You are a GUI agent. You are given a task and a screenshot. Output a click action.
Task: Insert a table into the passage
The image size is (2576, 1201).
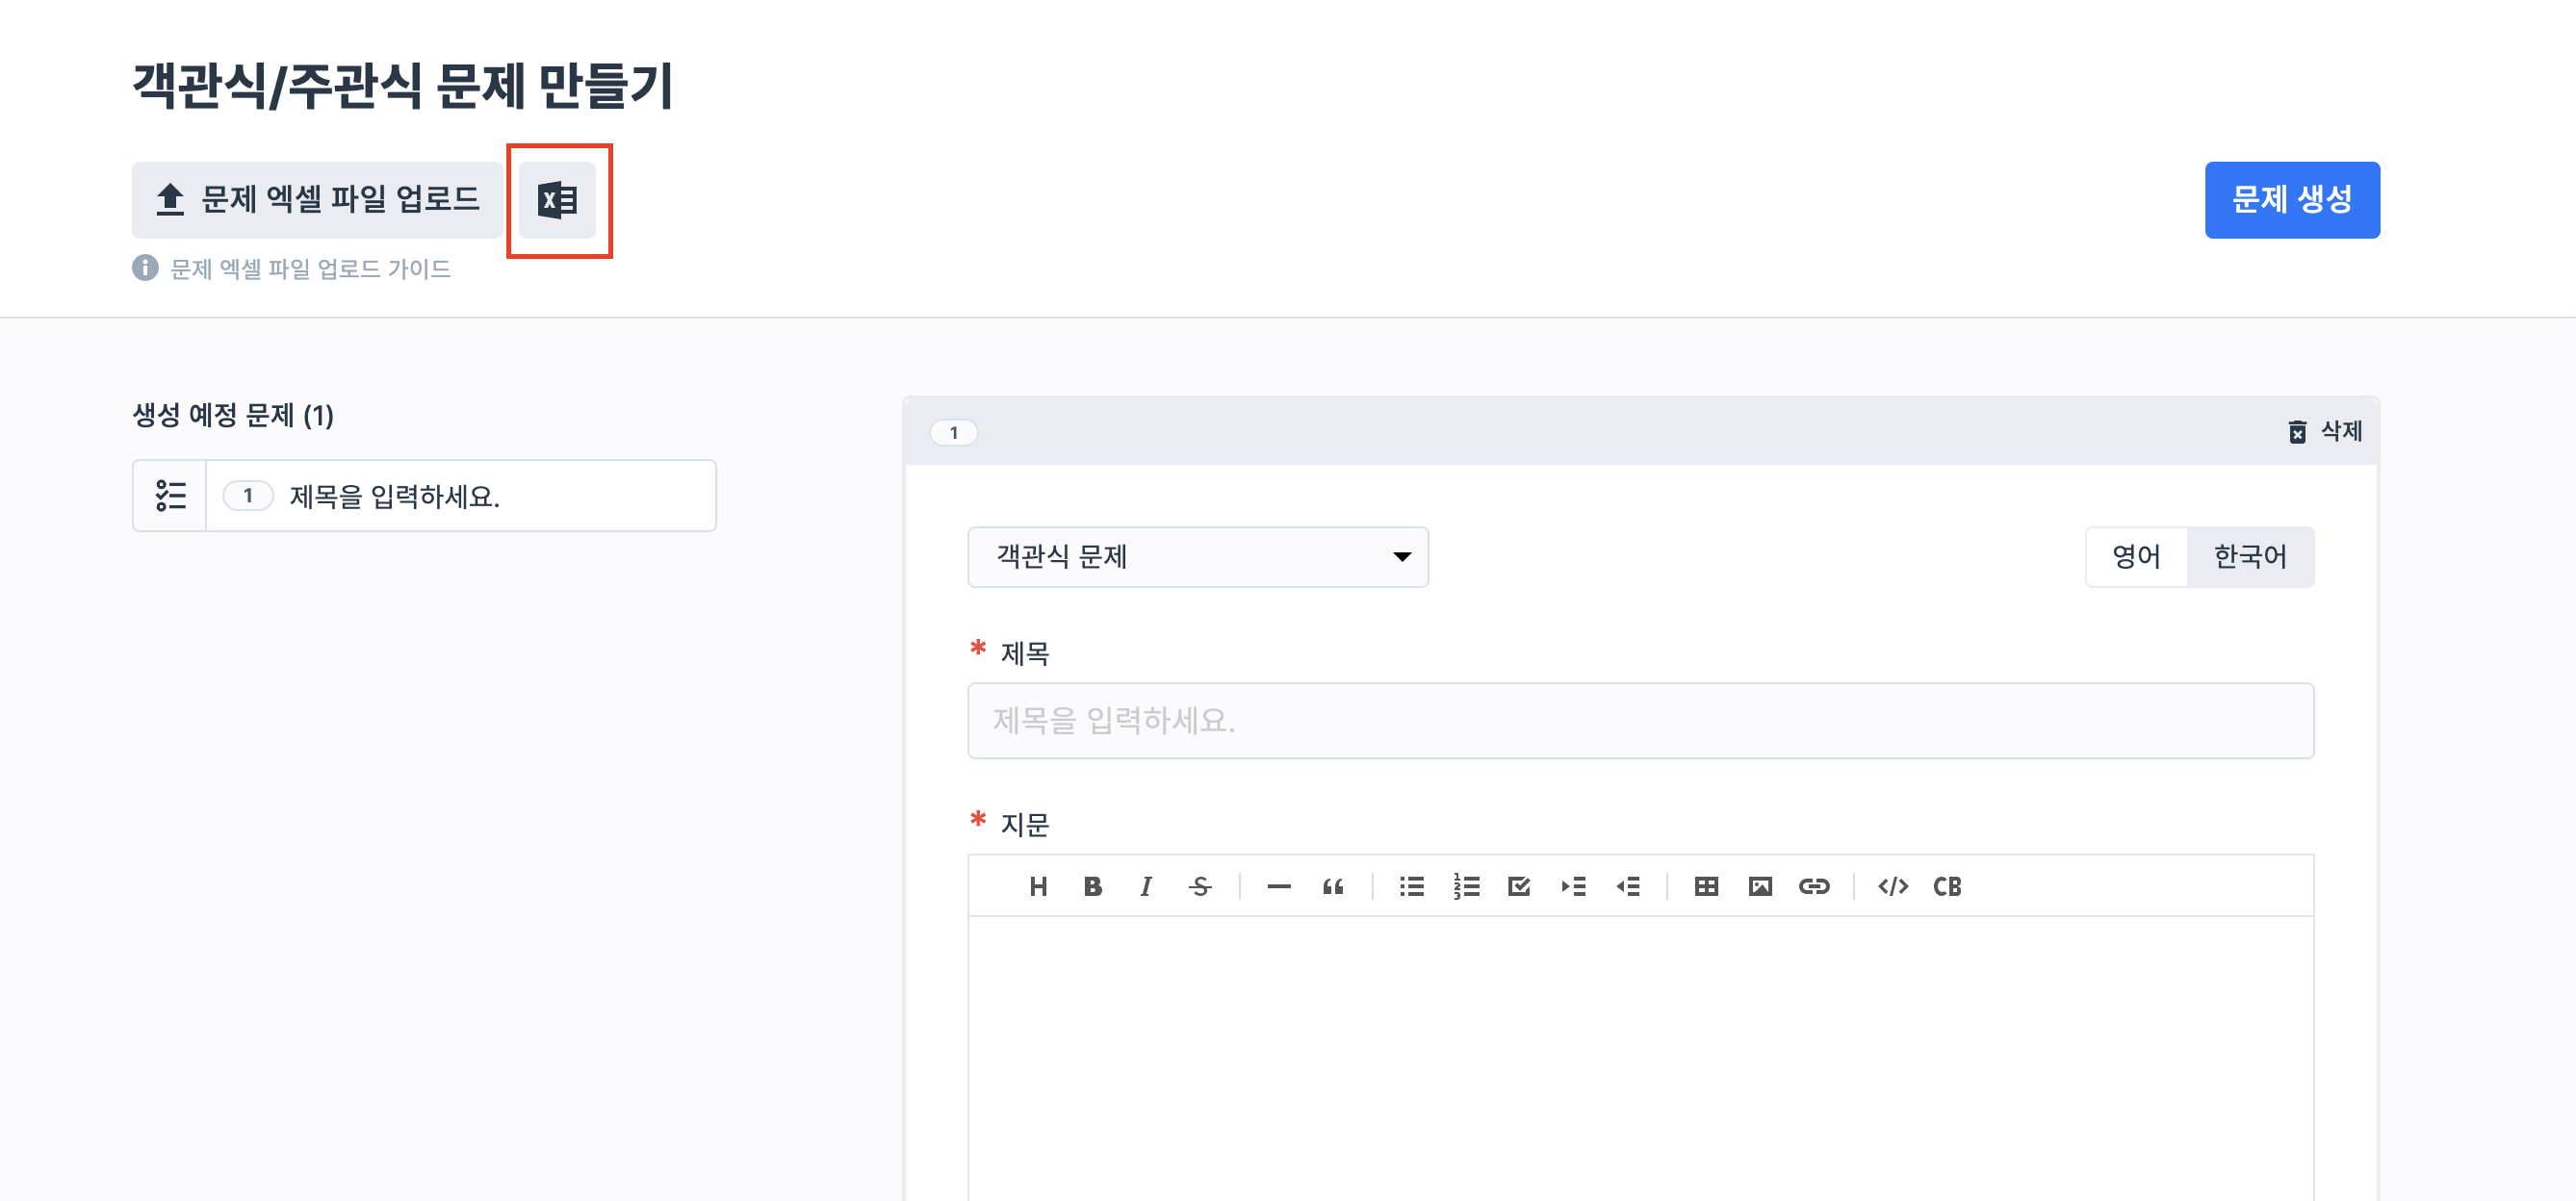click(x=1706, y=886)
